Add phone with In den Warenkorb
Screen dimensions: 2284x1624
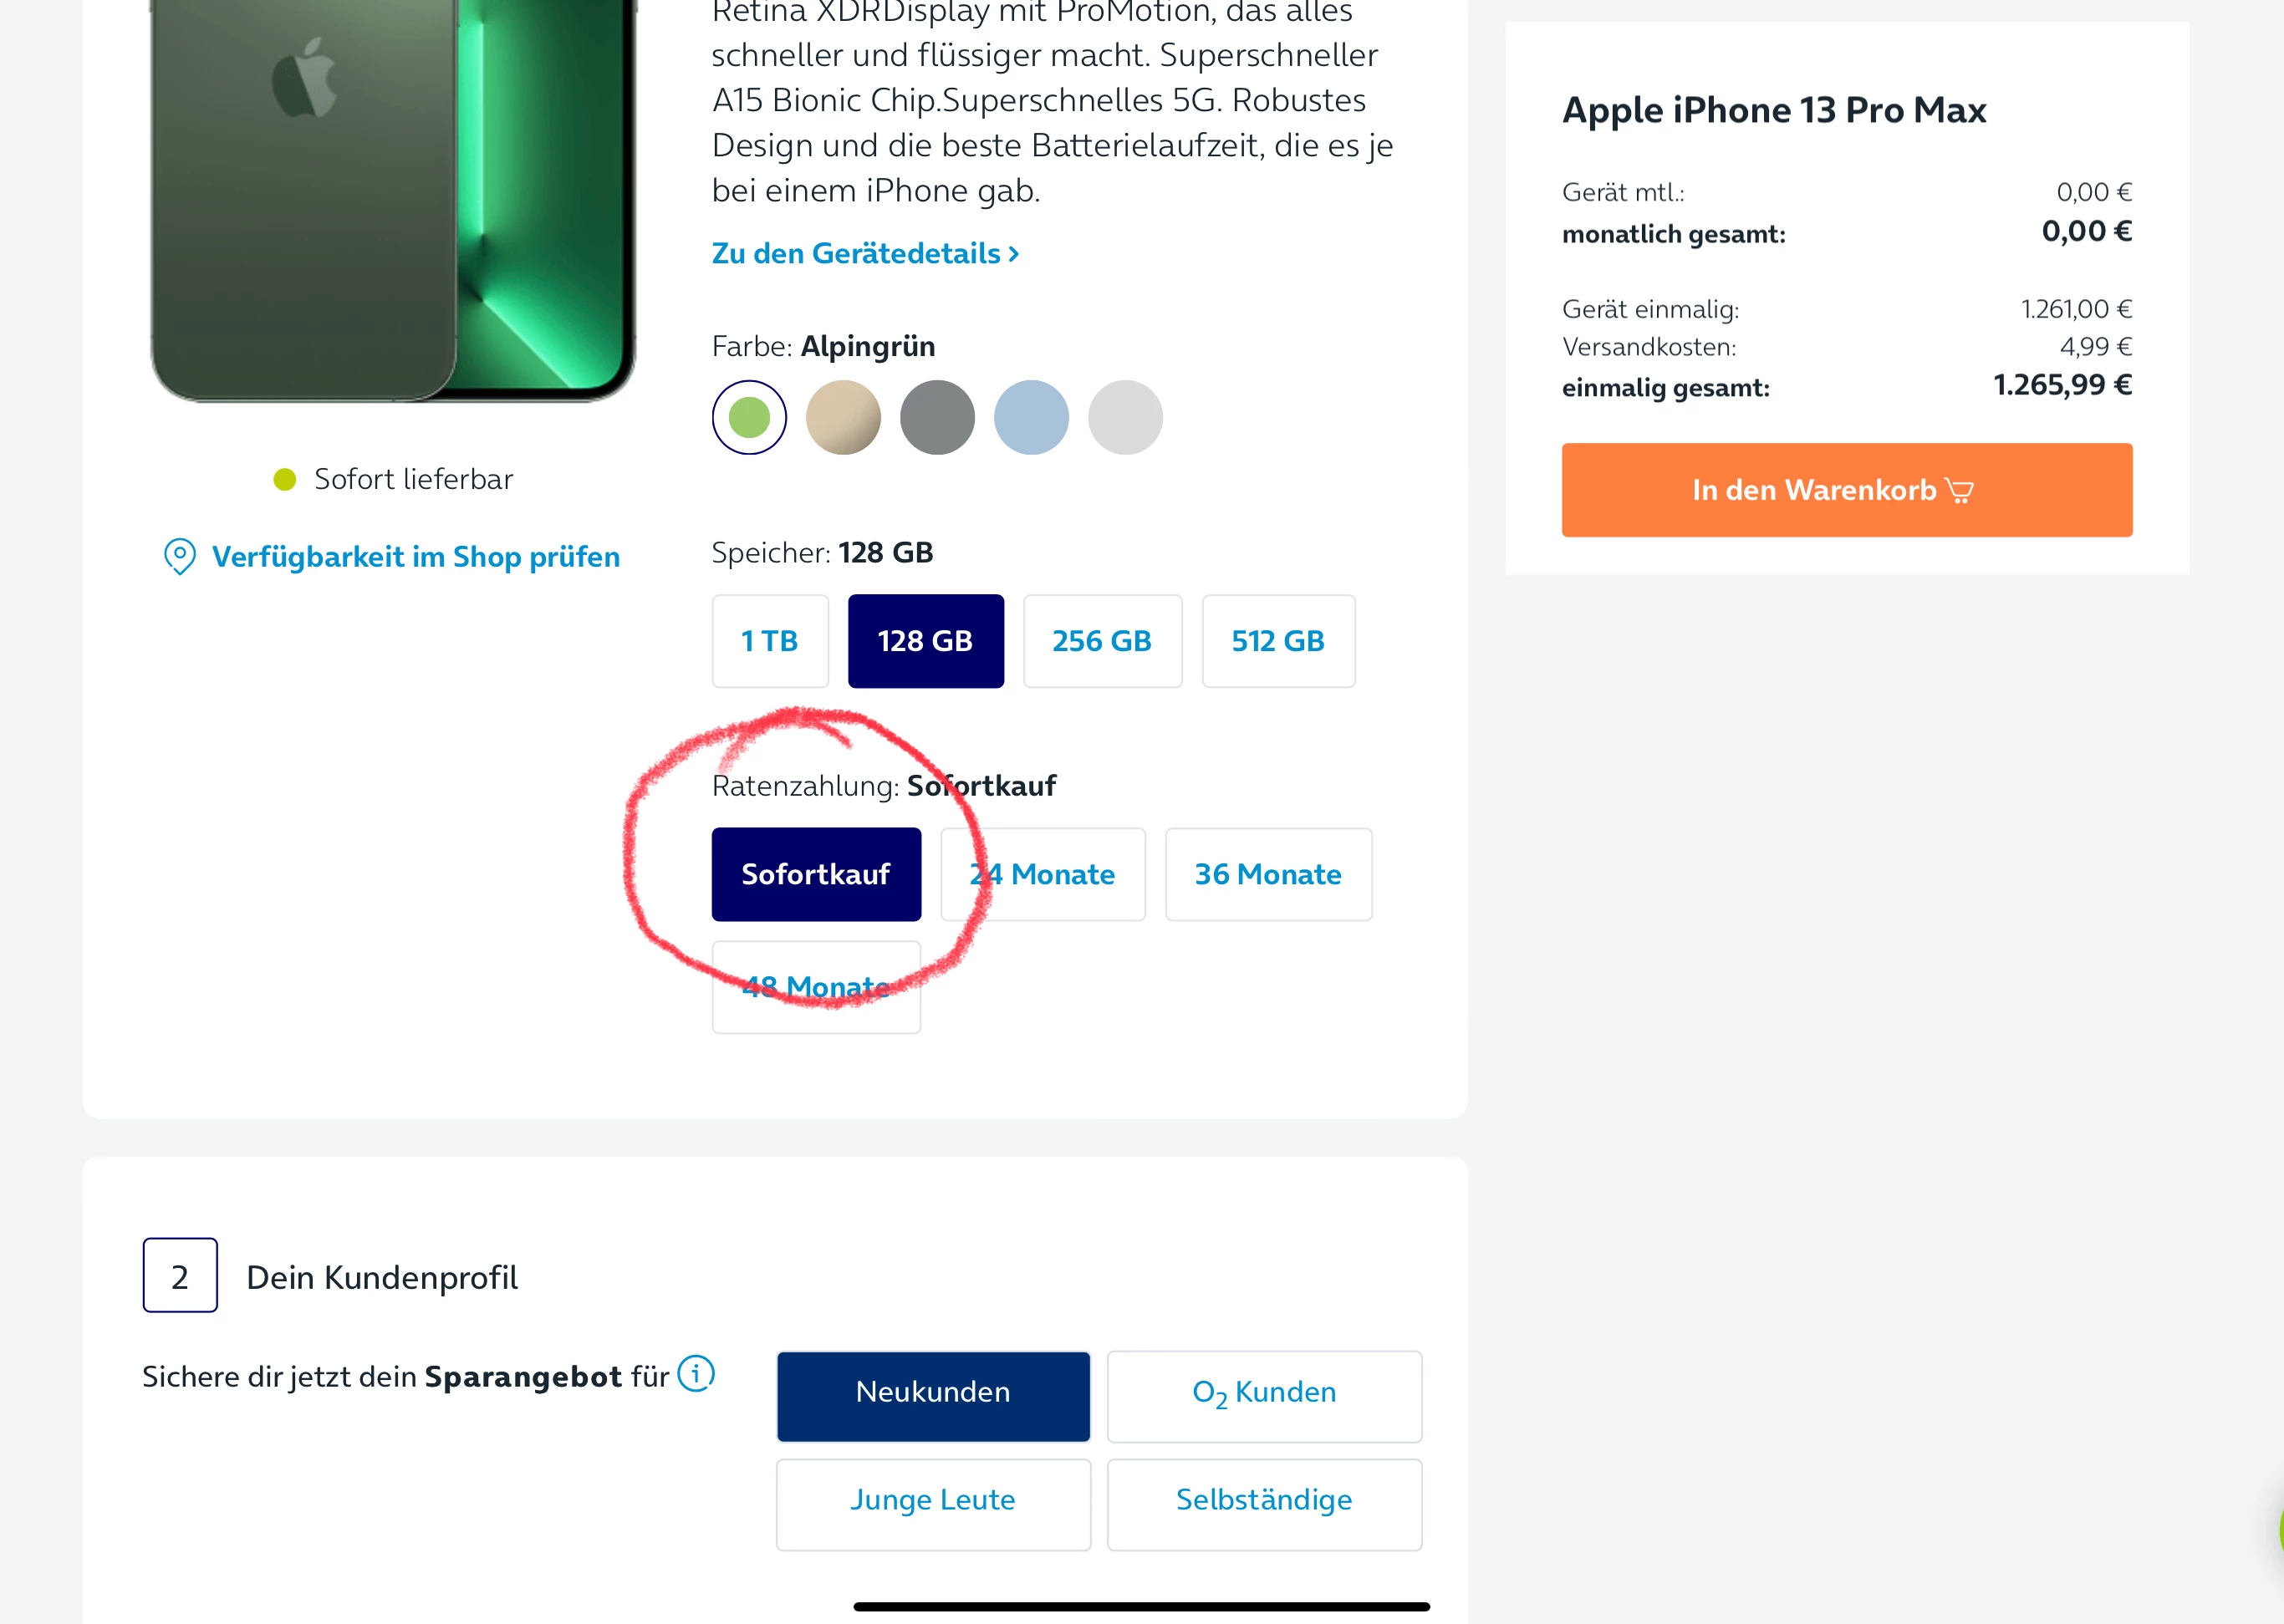pos(1846,490)
